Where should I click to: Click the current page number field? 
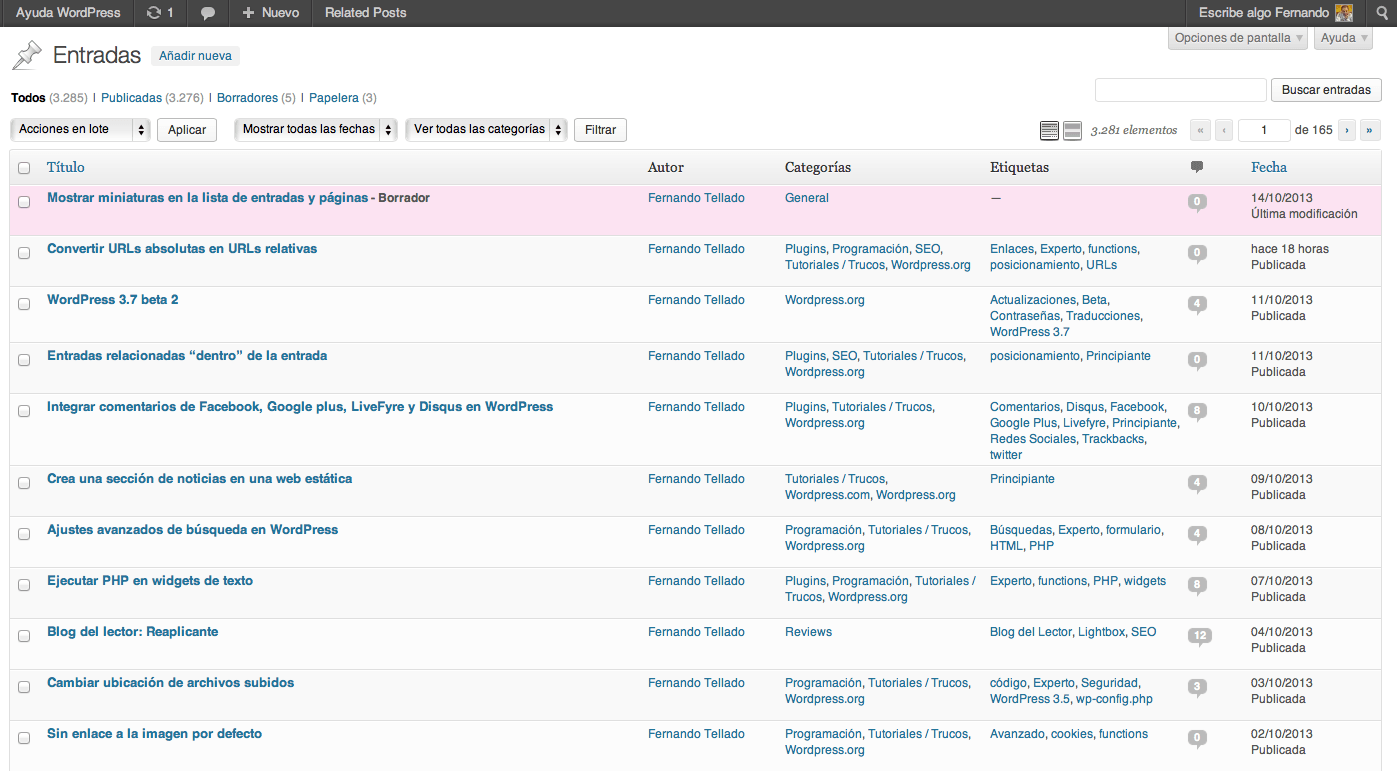(1263, 130)
